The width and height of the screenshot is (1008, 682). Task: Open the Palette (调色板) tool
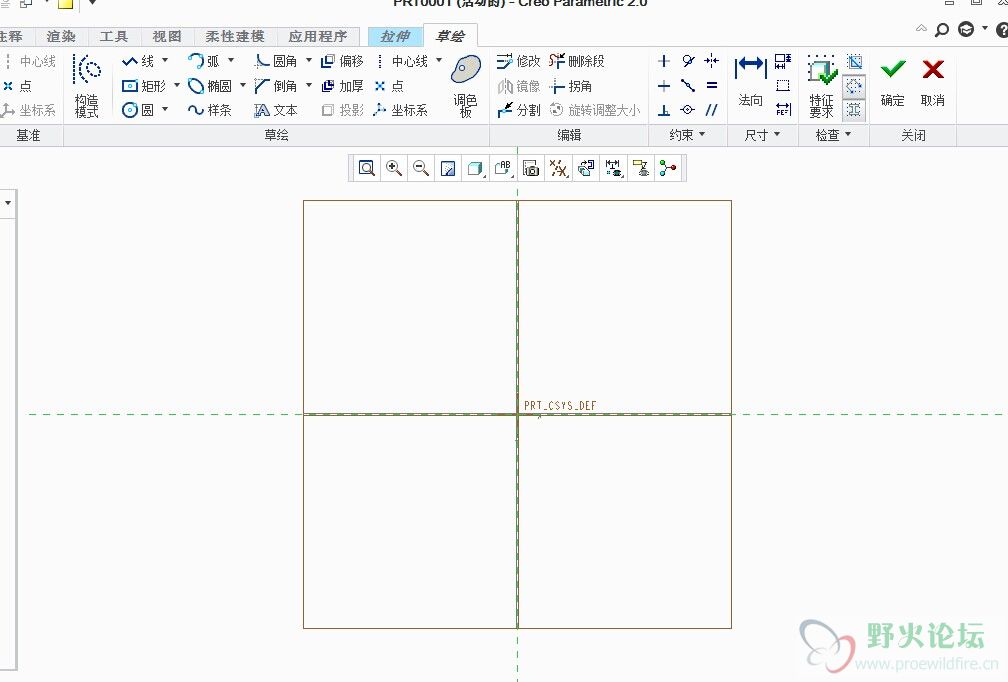[x=465, y=85]
